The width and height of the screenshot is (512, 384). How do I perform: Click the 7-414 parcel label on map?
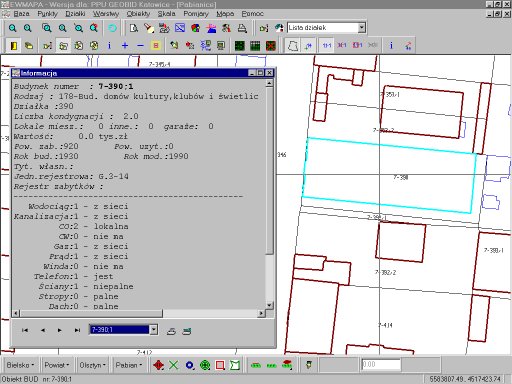(x=385, y=325)
